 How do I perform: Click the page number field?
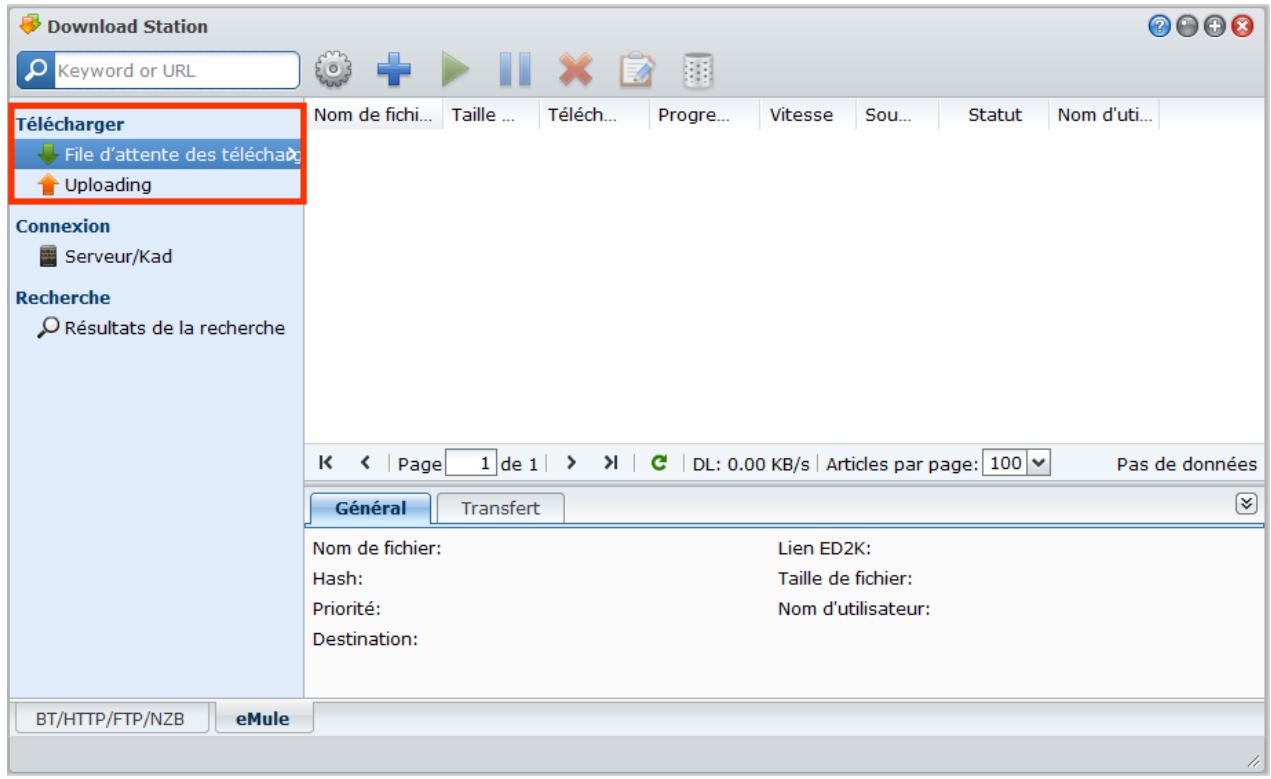[473, 464]
